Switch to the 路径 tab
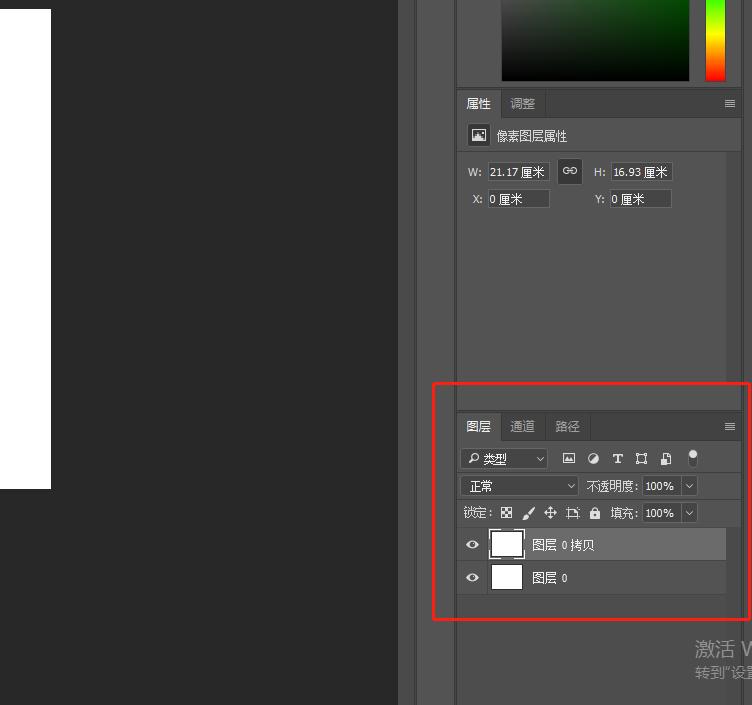The image size is (752, 705). 567,427
